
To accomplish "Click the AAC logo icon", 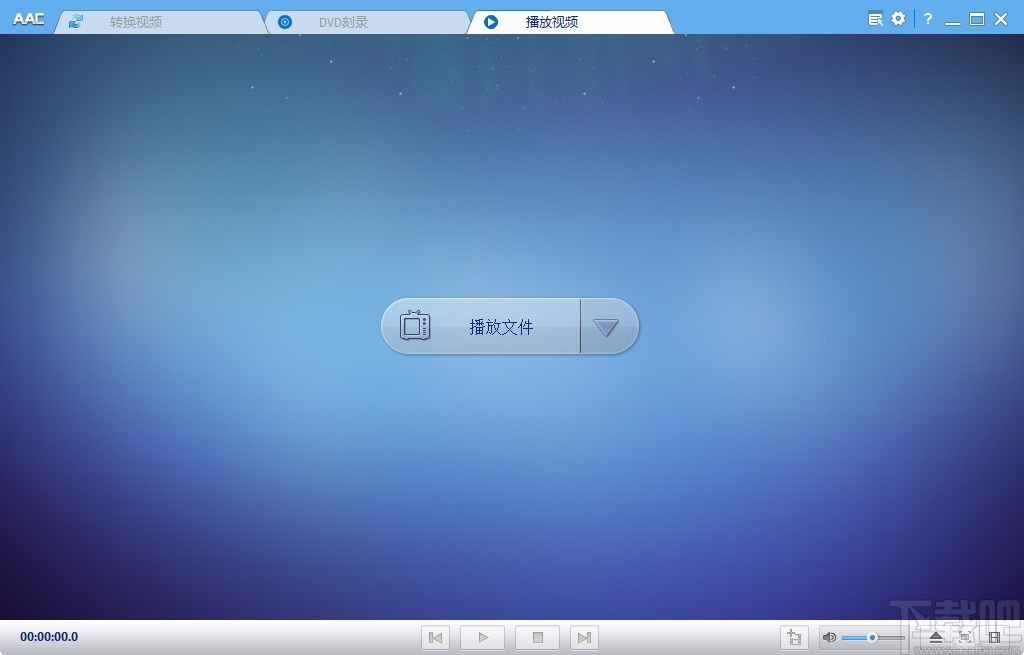I will coord(29,17).
